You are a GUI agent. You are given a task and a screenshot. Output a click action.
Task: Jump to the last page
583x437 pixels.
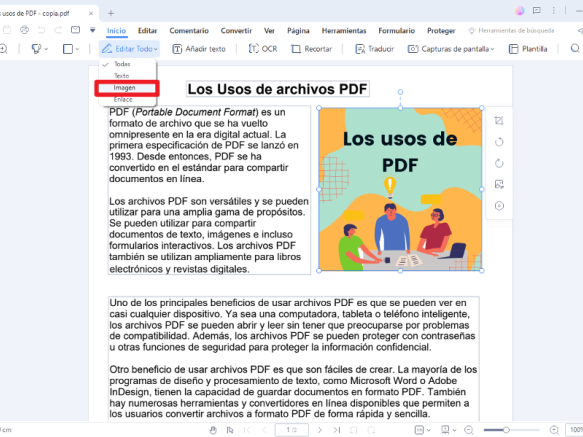336,430
